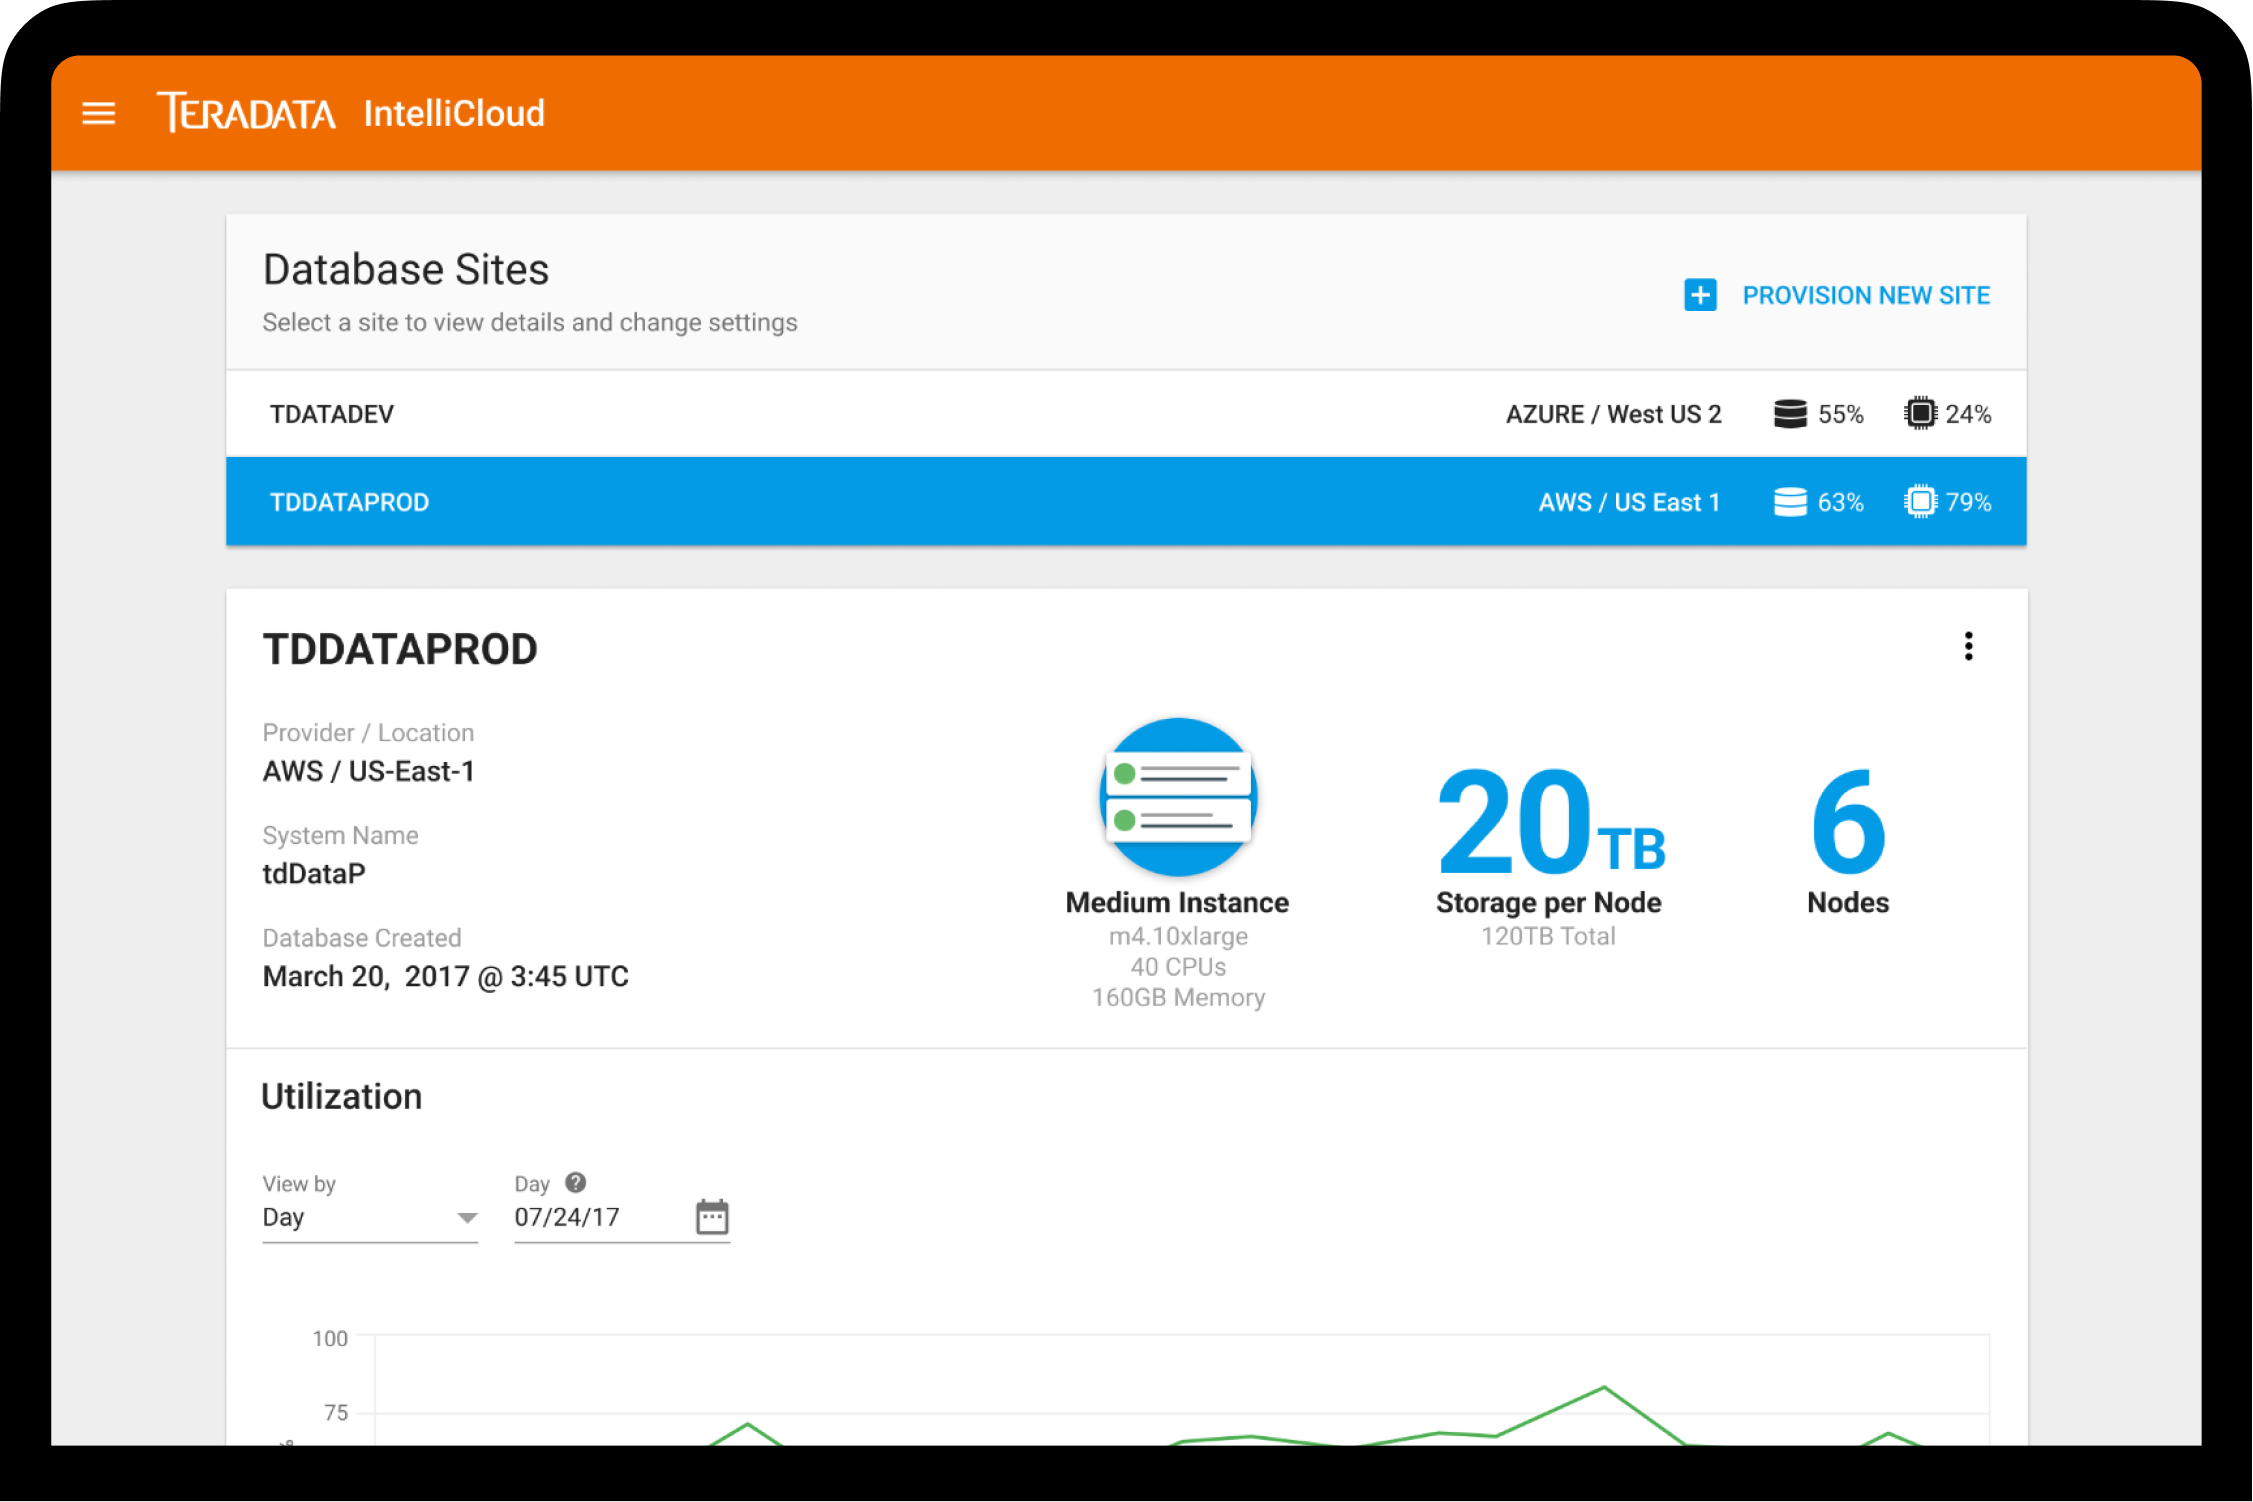Click PROVISION NEW SITE
2253x1502 pixels.
click(1866, 295)
